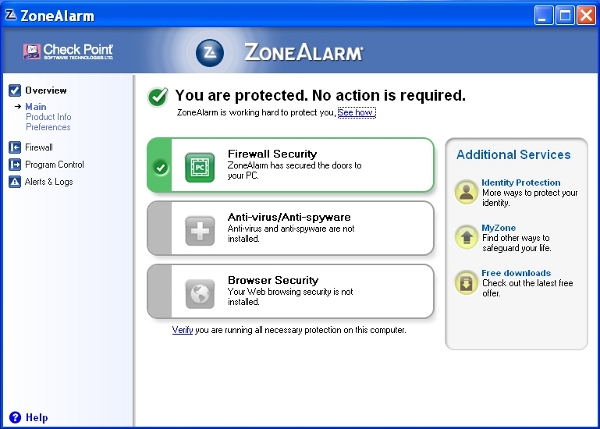Select Product Info under Overview
Image resolution: width=600 pixels, height=429 pixels.
pos(48,117)
